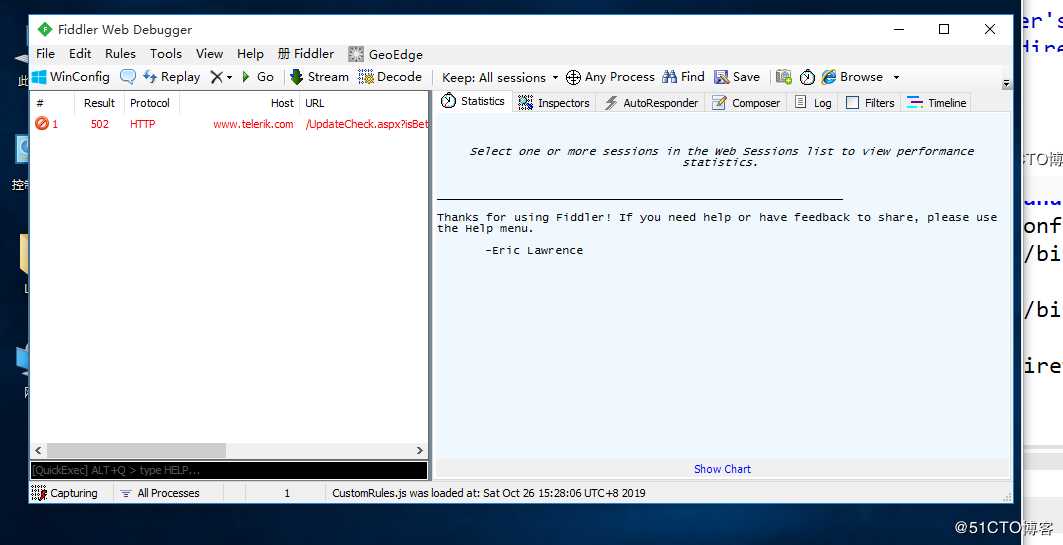Screen dimensions: 1063x545
Task: Click the Go resume button
Action: coord(258,77)
